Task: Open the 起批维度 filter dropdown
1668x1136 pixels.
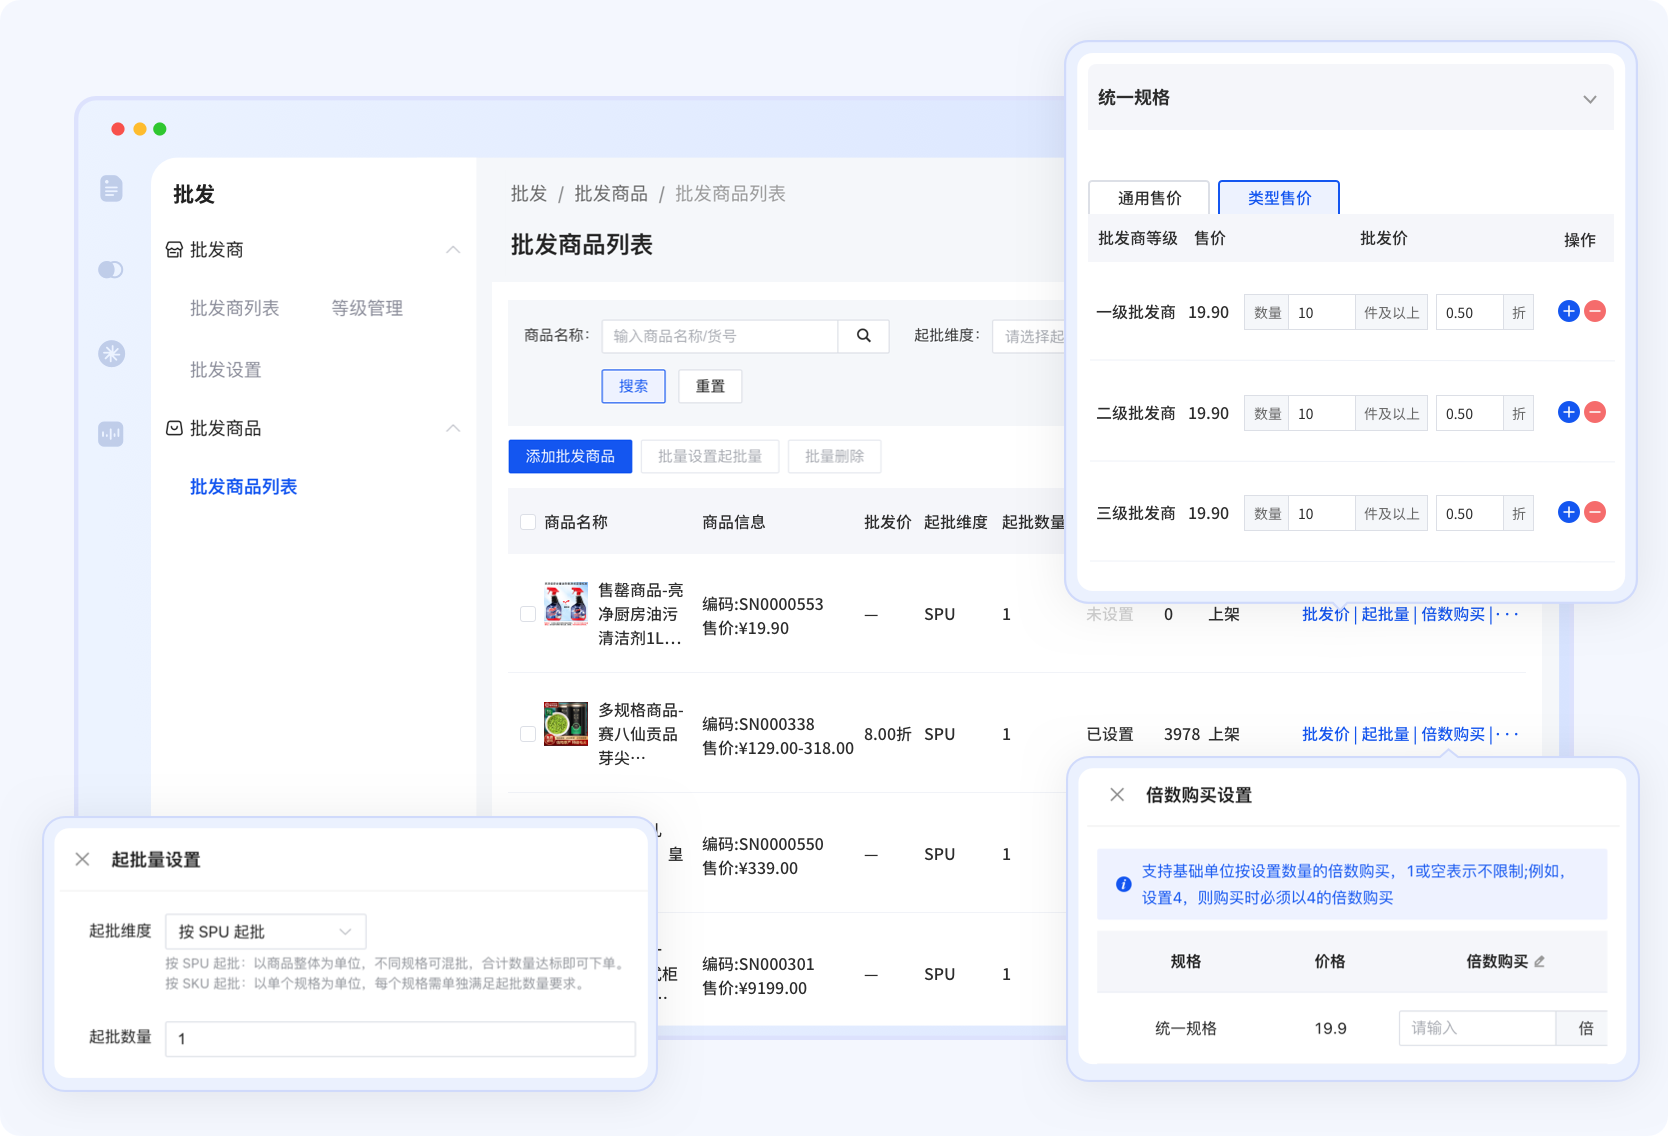Action: coord(1030,336)
